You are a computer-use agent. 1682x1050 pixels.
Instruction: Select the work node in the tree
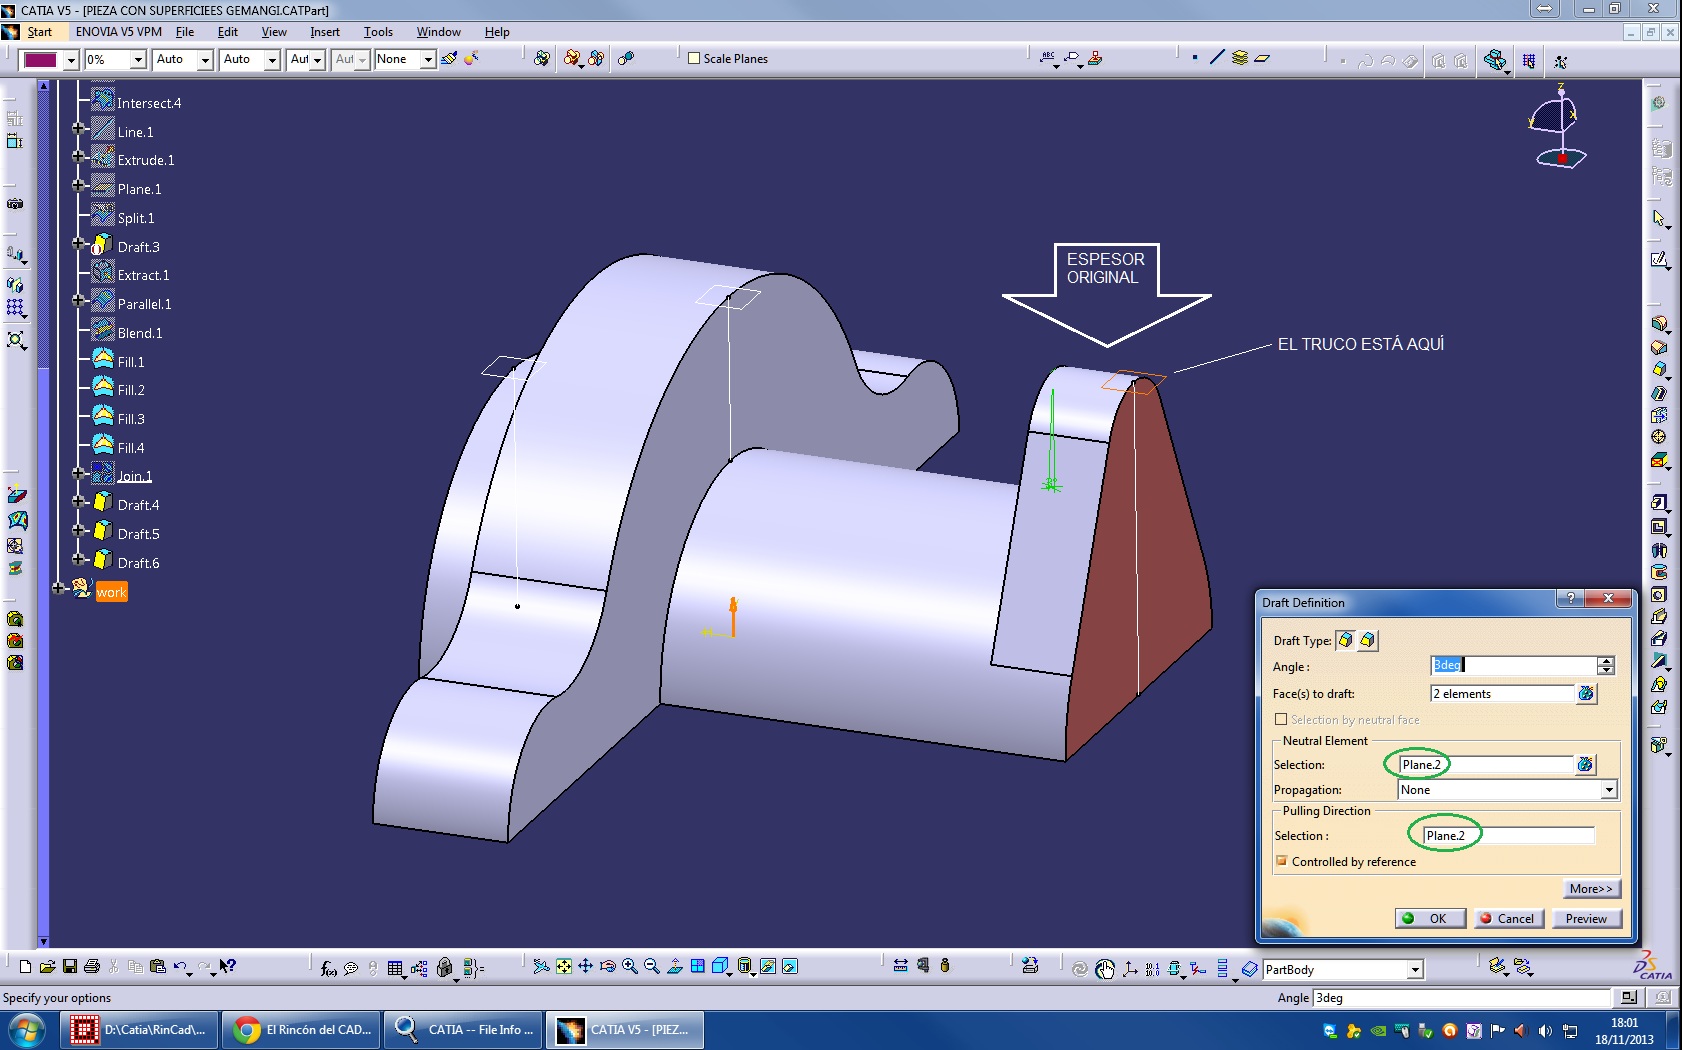tap(111, 592)
